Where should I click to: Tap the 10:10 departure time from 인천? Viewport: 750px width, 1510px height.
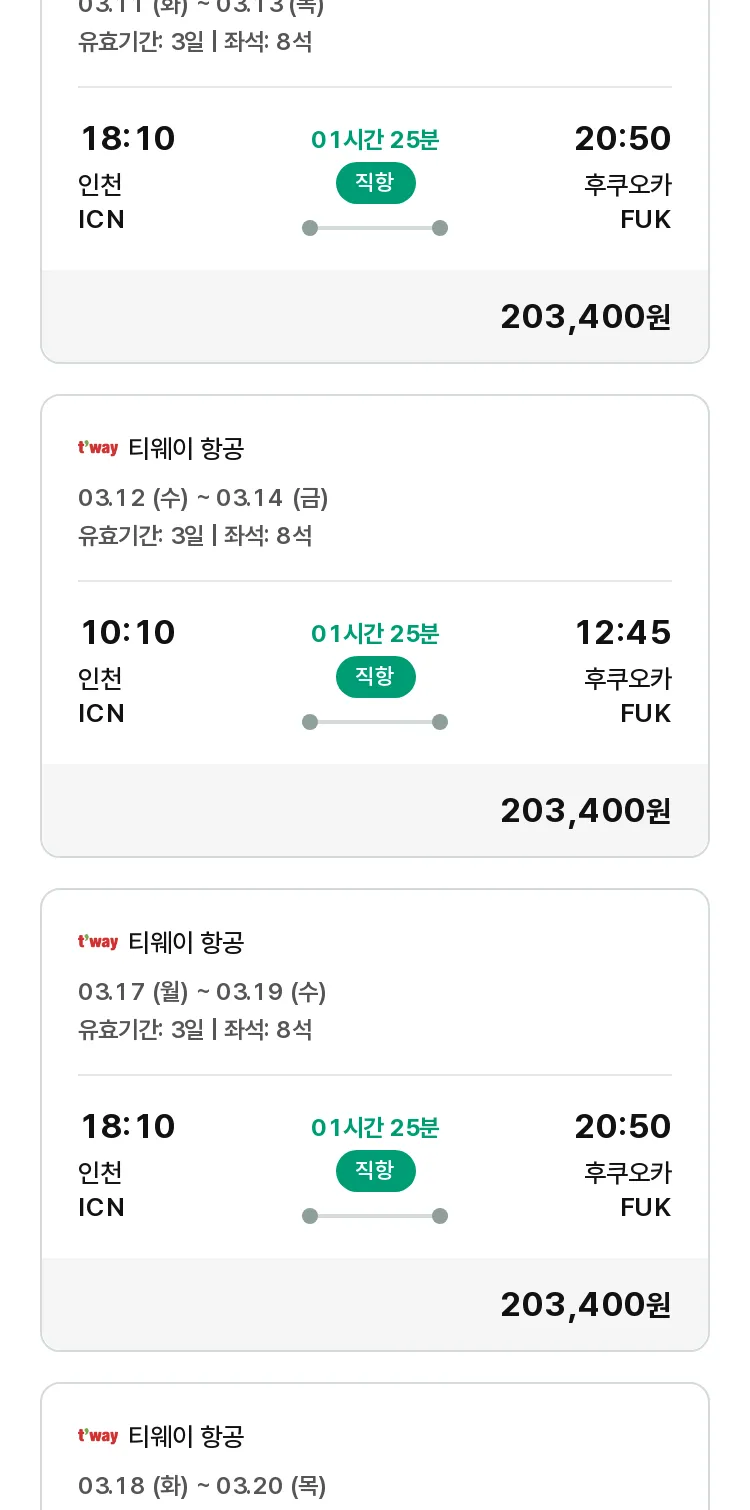tap(128, 632)
